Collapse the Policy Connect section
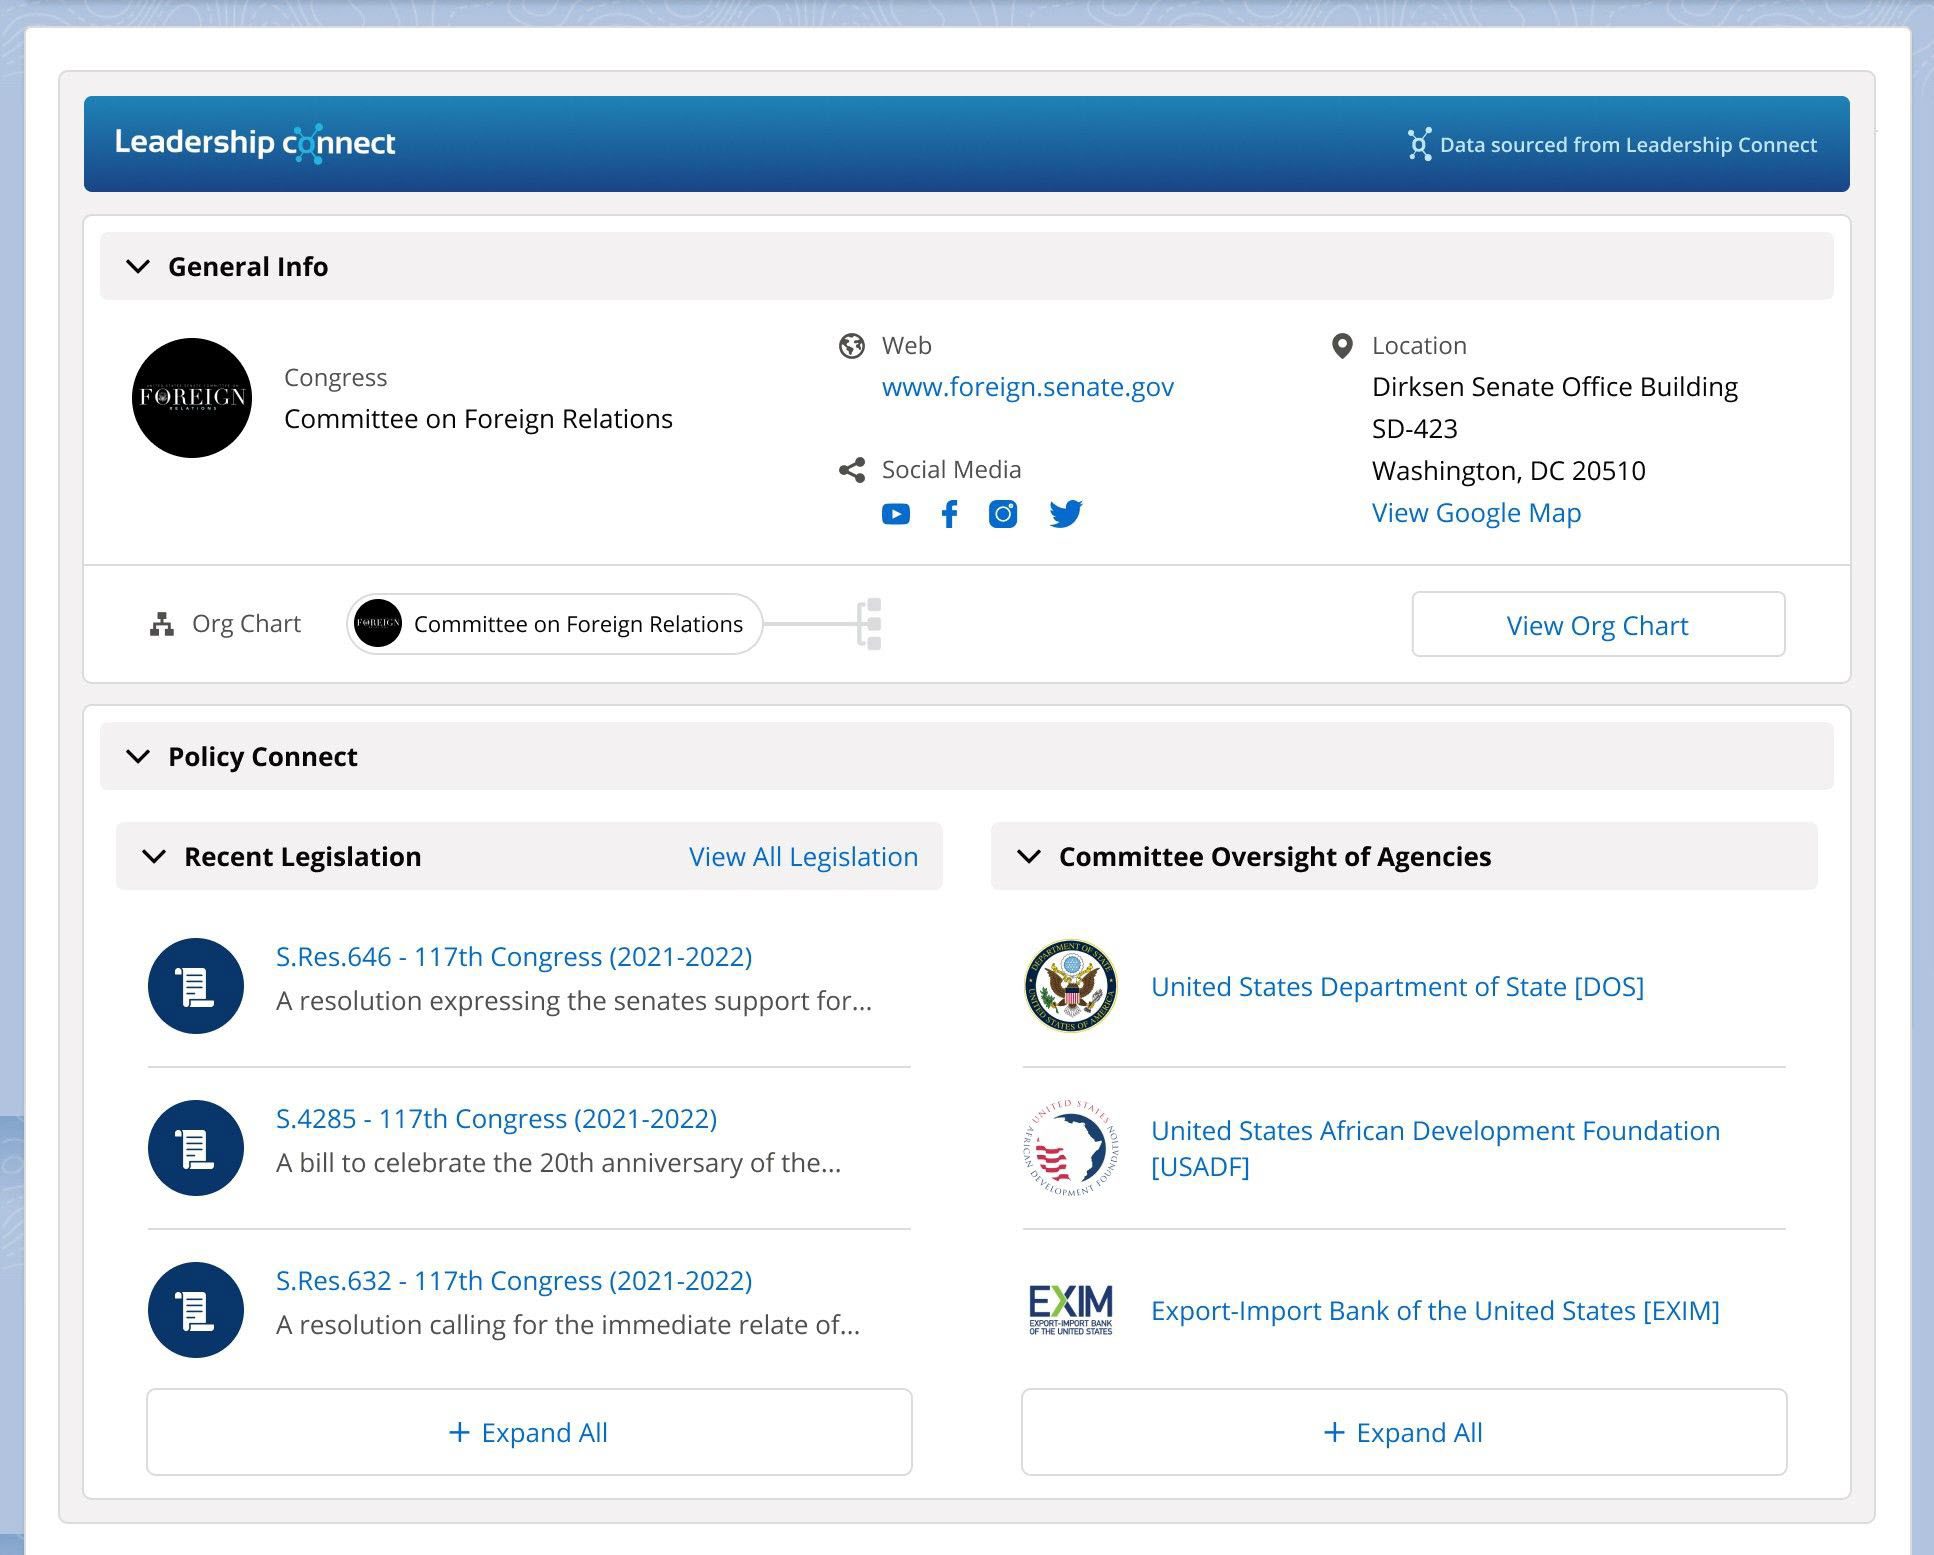 pyautogui.click(x=138, y=757)
